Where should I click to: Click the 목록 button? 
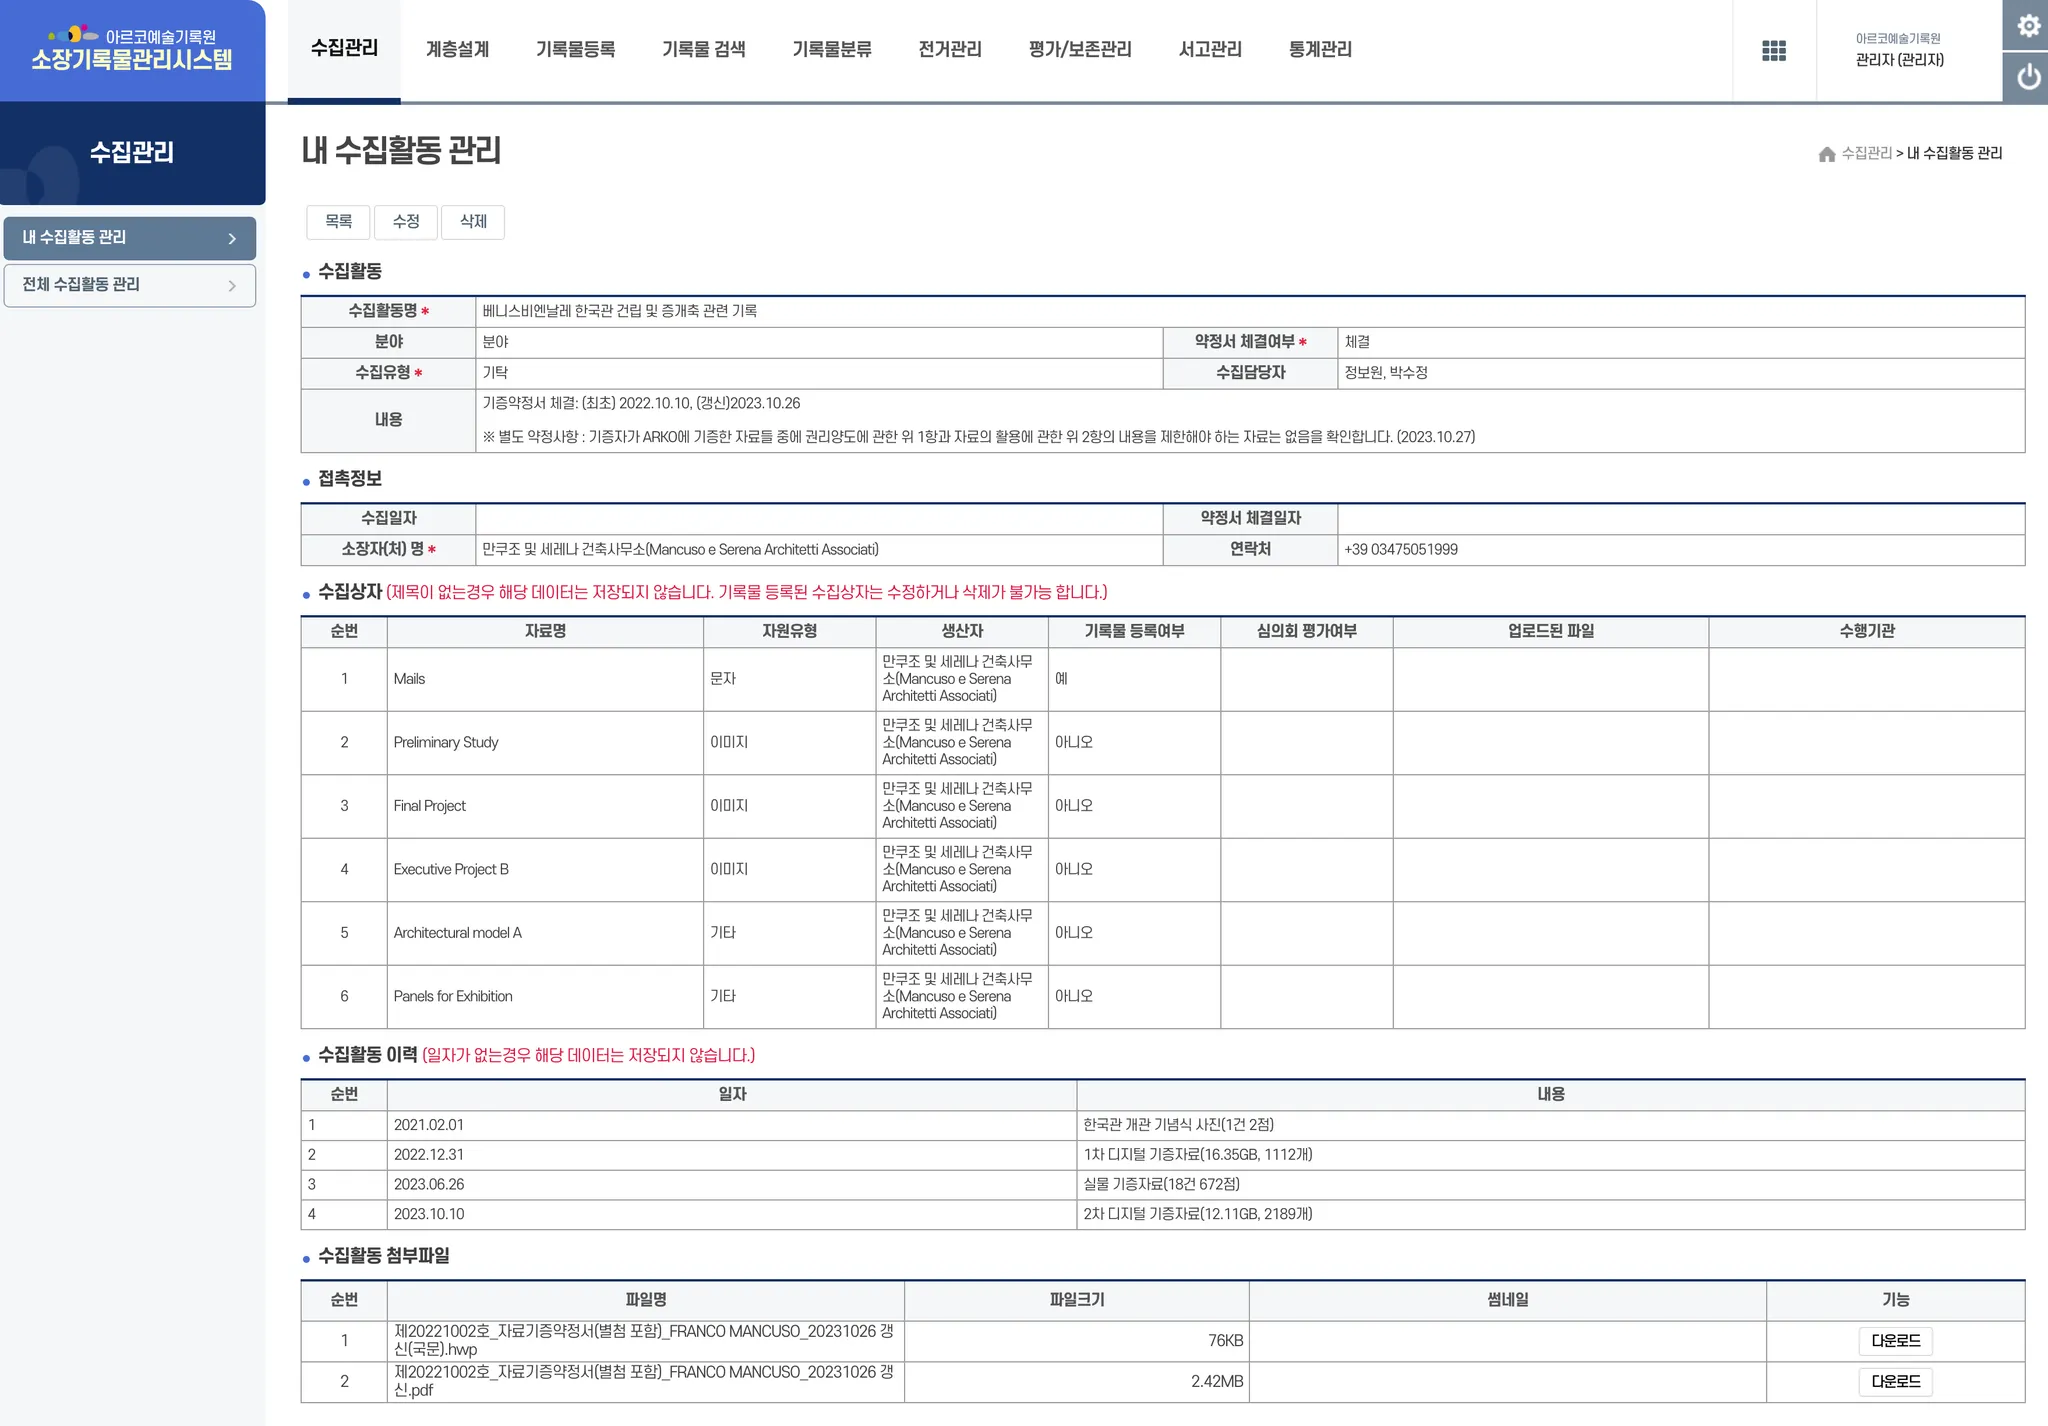pos(338,222)
